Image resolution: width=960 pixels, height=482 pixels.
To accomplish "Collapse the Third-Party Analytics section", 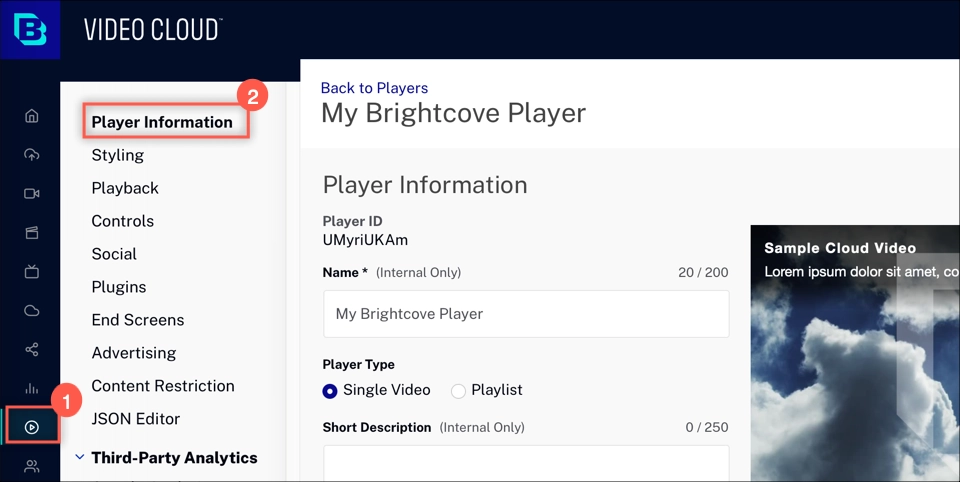I will click(80, 457).
